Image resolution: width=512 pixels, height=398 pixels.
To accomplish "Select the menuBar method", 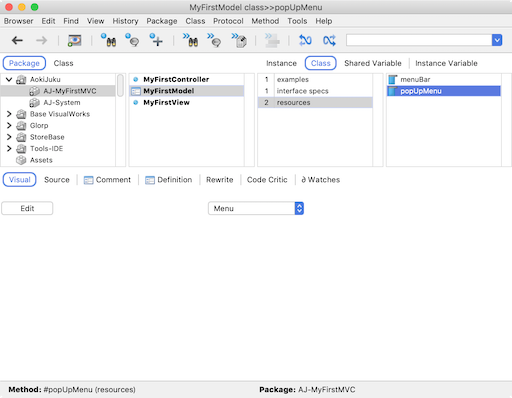I will pyautogui.click(x=444, y=79).
